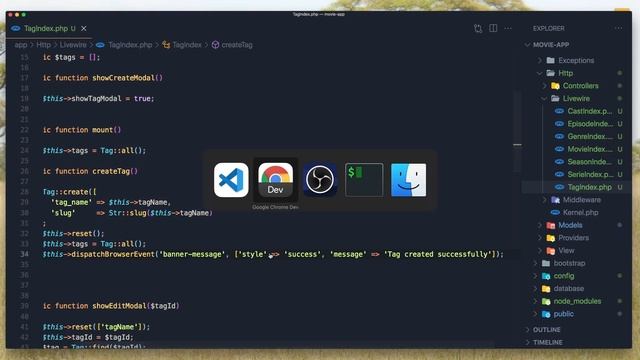Pick Finder in the app switcher

pyautogui.click(x=409, y=180)
